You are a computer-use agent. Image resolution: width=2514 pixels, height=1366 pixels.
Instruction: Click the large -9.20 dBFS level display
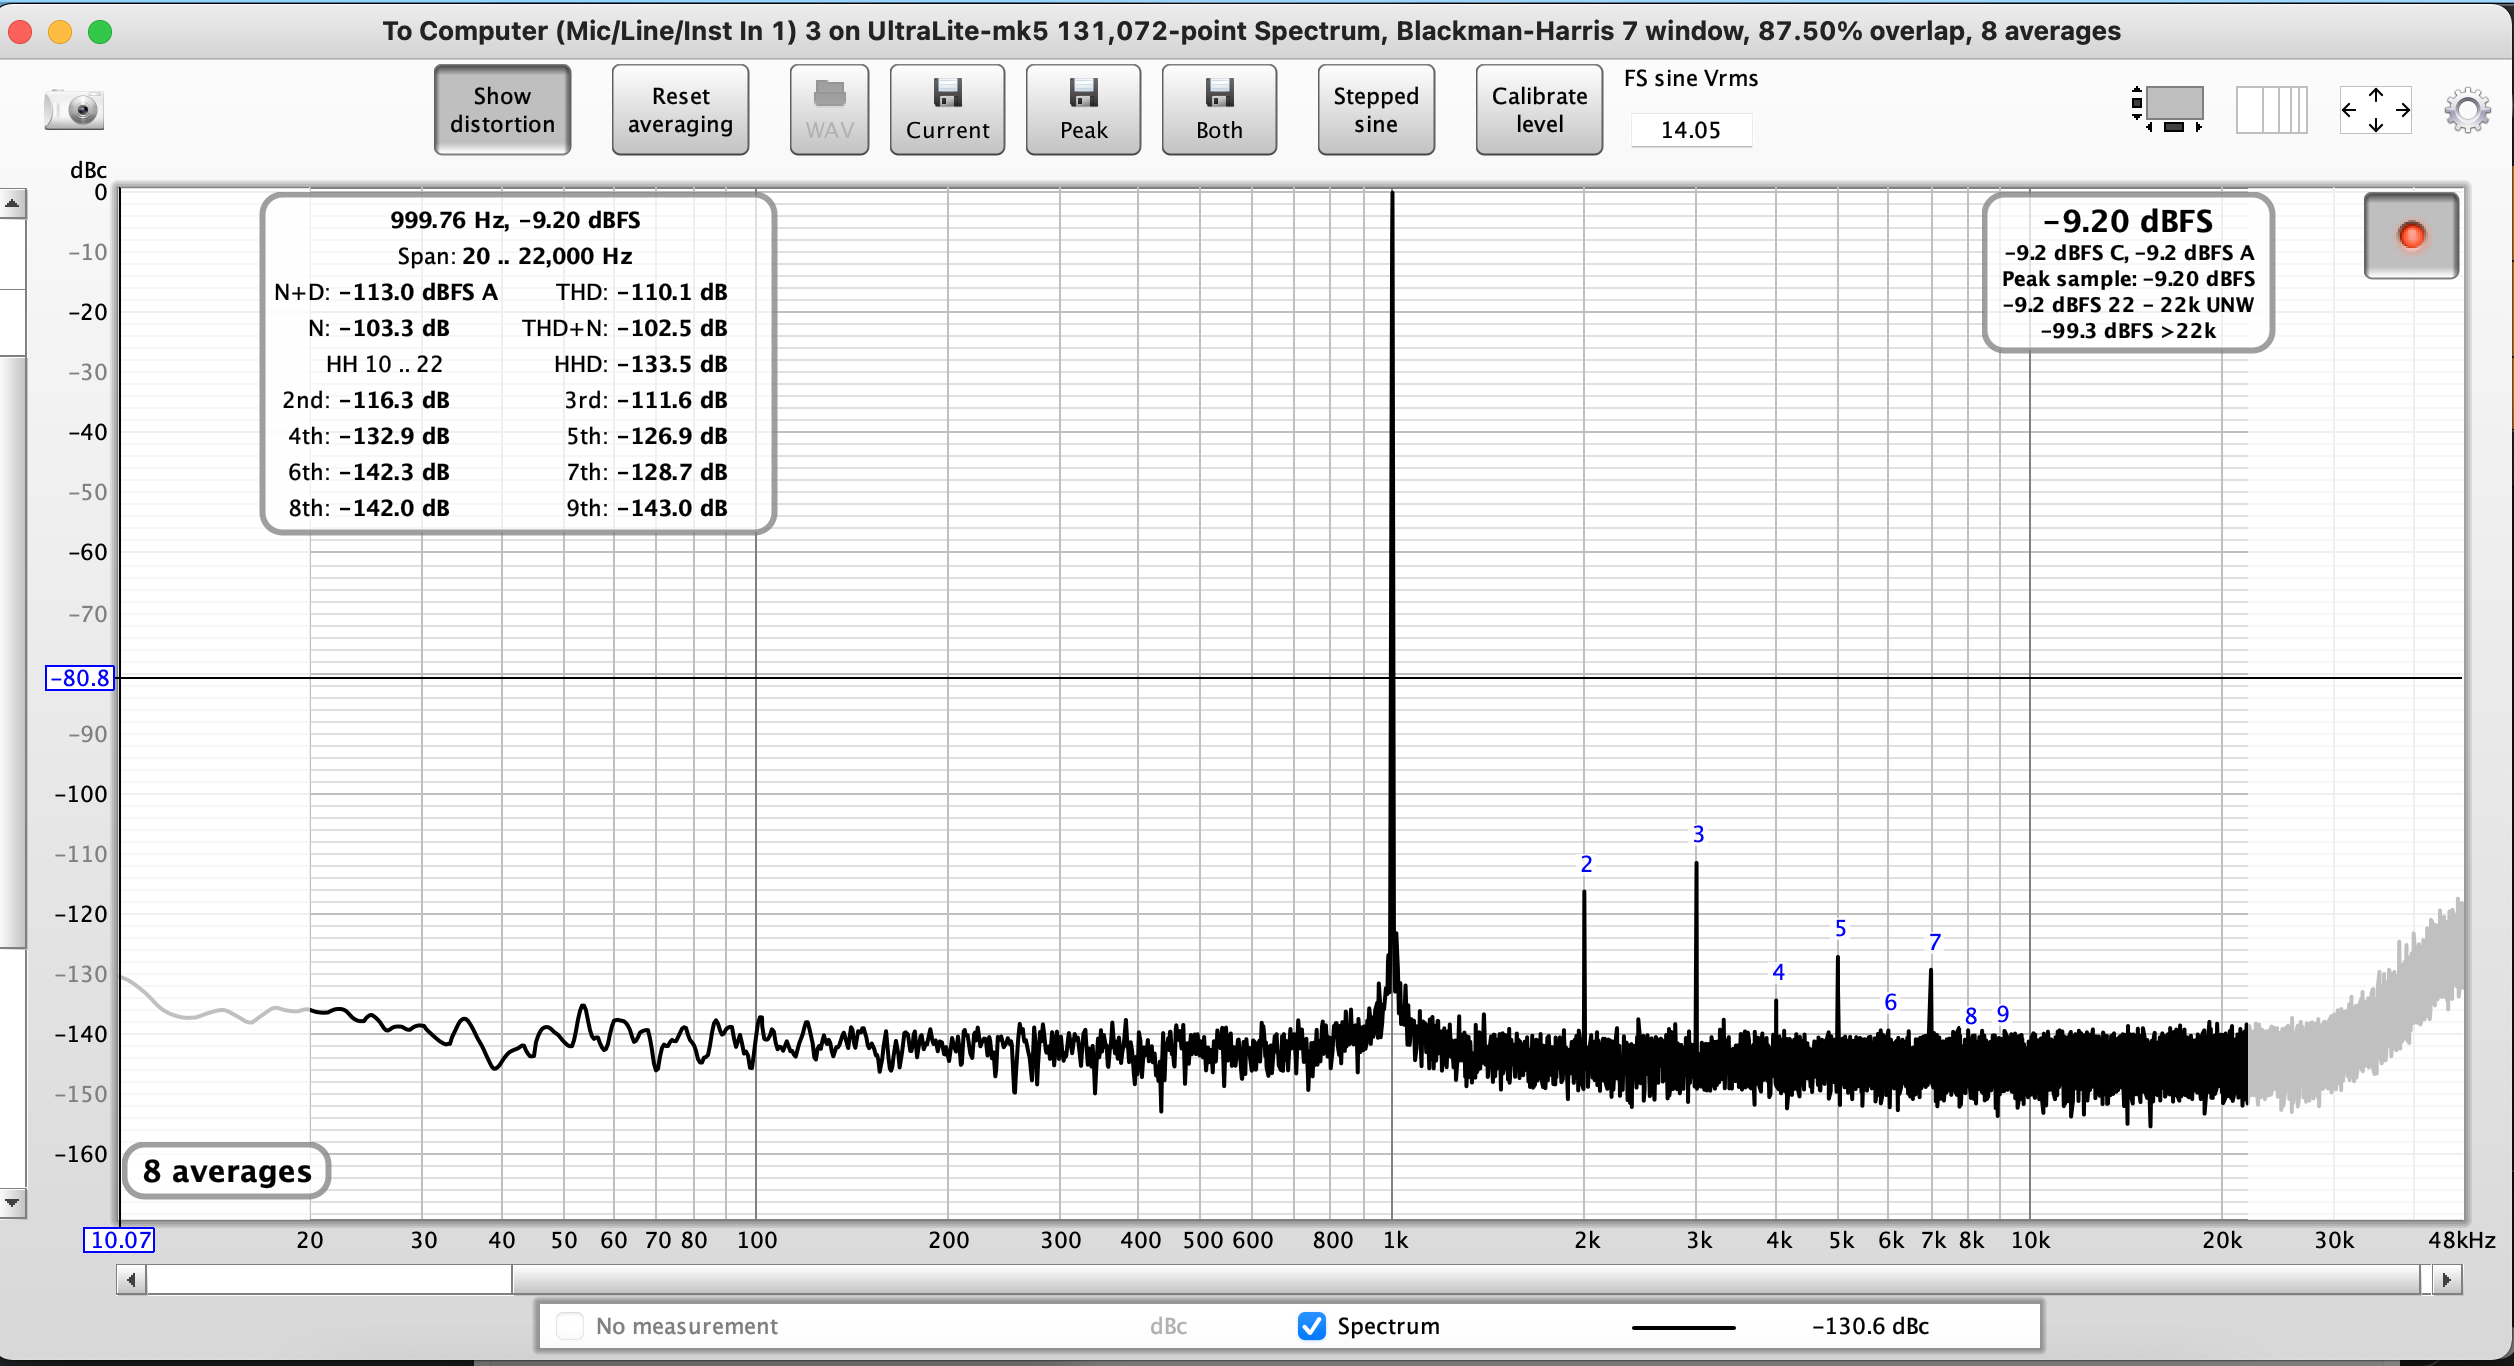(x=2128, y=221)
